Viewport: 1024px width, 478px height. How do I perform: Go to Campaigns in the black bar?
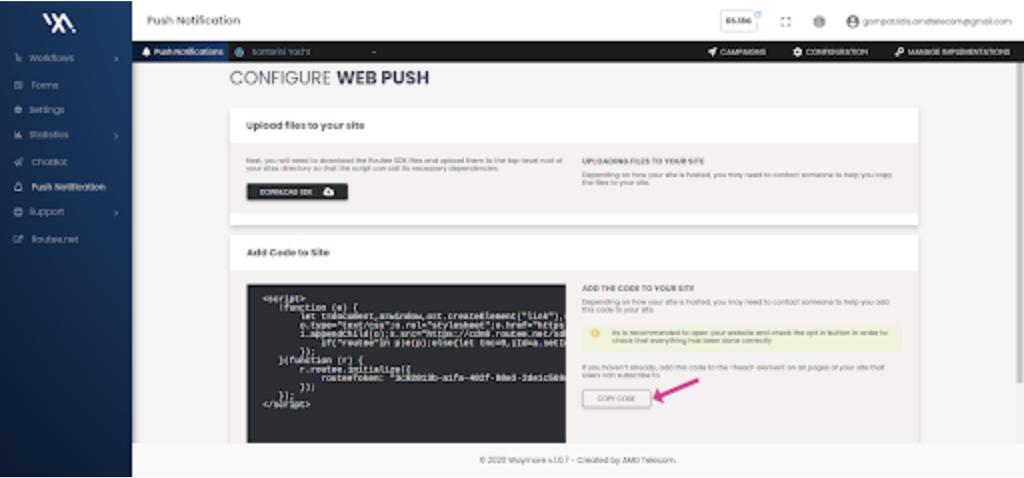coord(737,52)
